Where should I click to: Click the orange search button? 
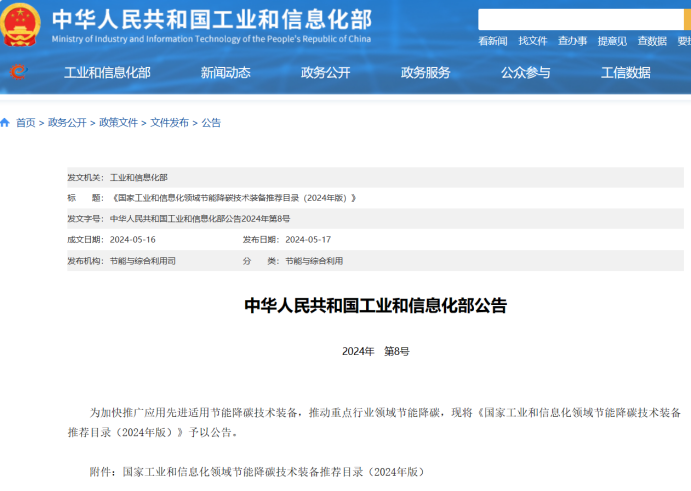(x=686, y=19)
